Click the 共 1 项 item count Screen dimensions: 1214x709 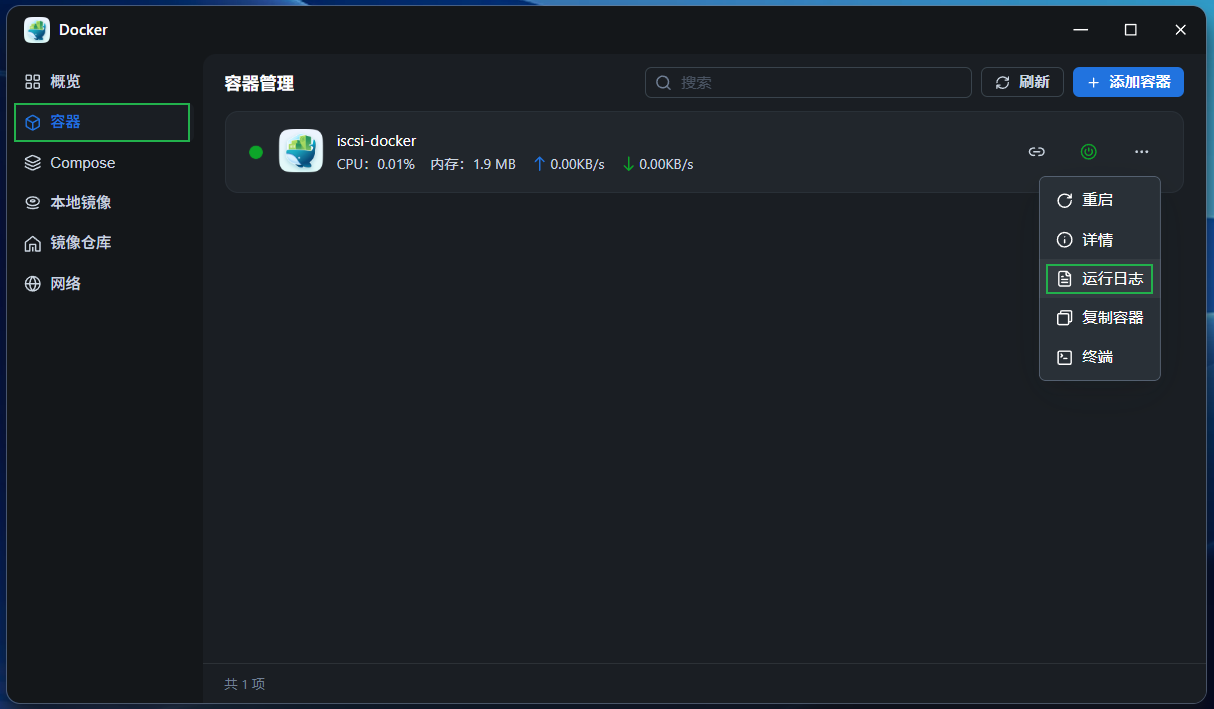[x=245, y=684]
